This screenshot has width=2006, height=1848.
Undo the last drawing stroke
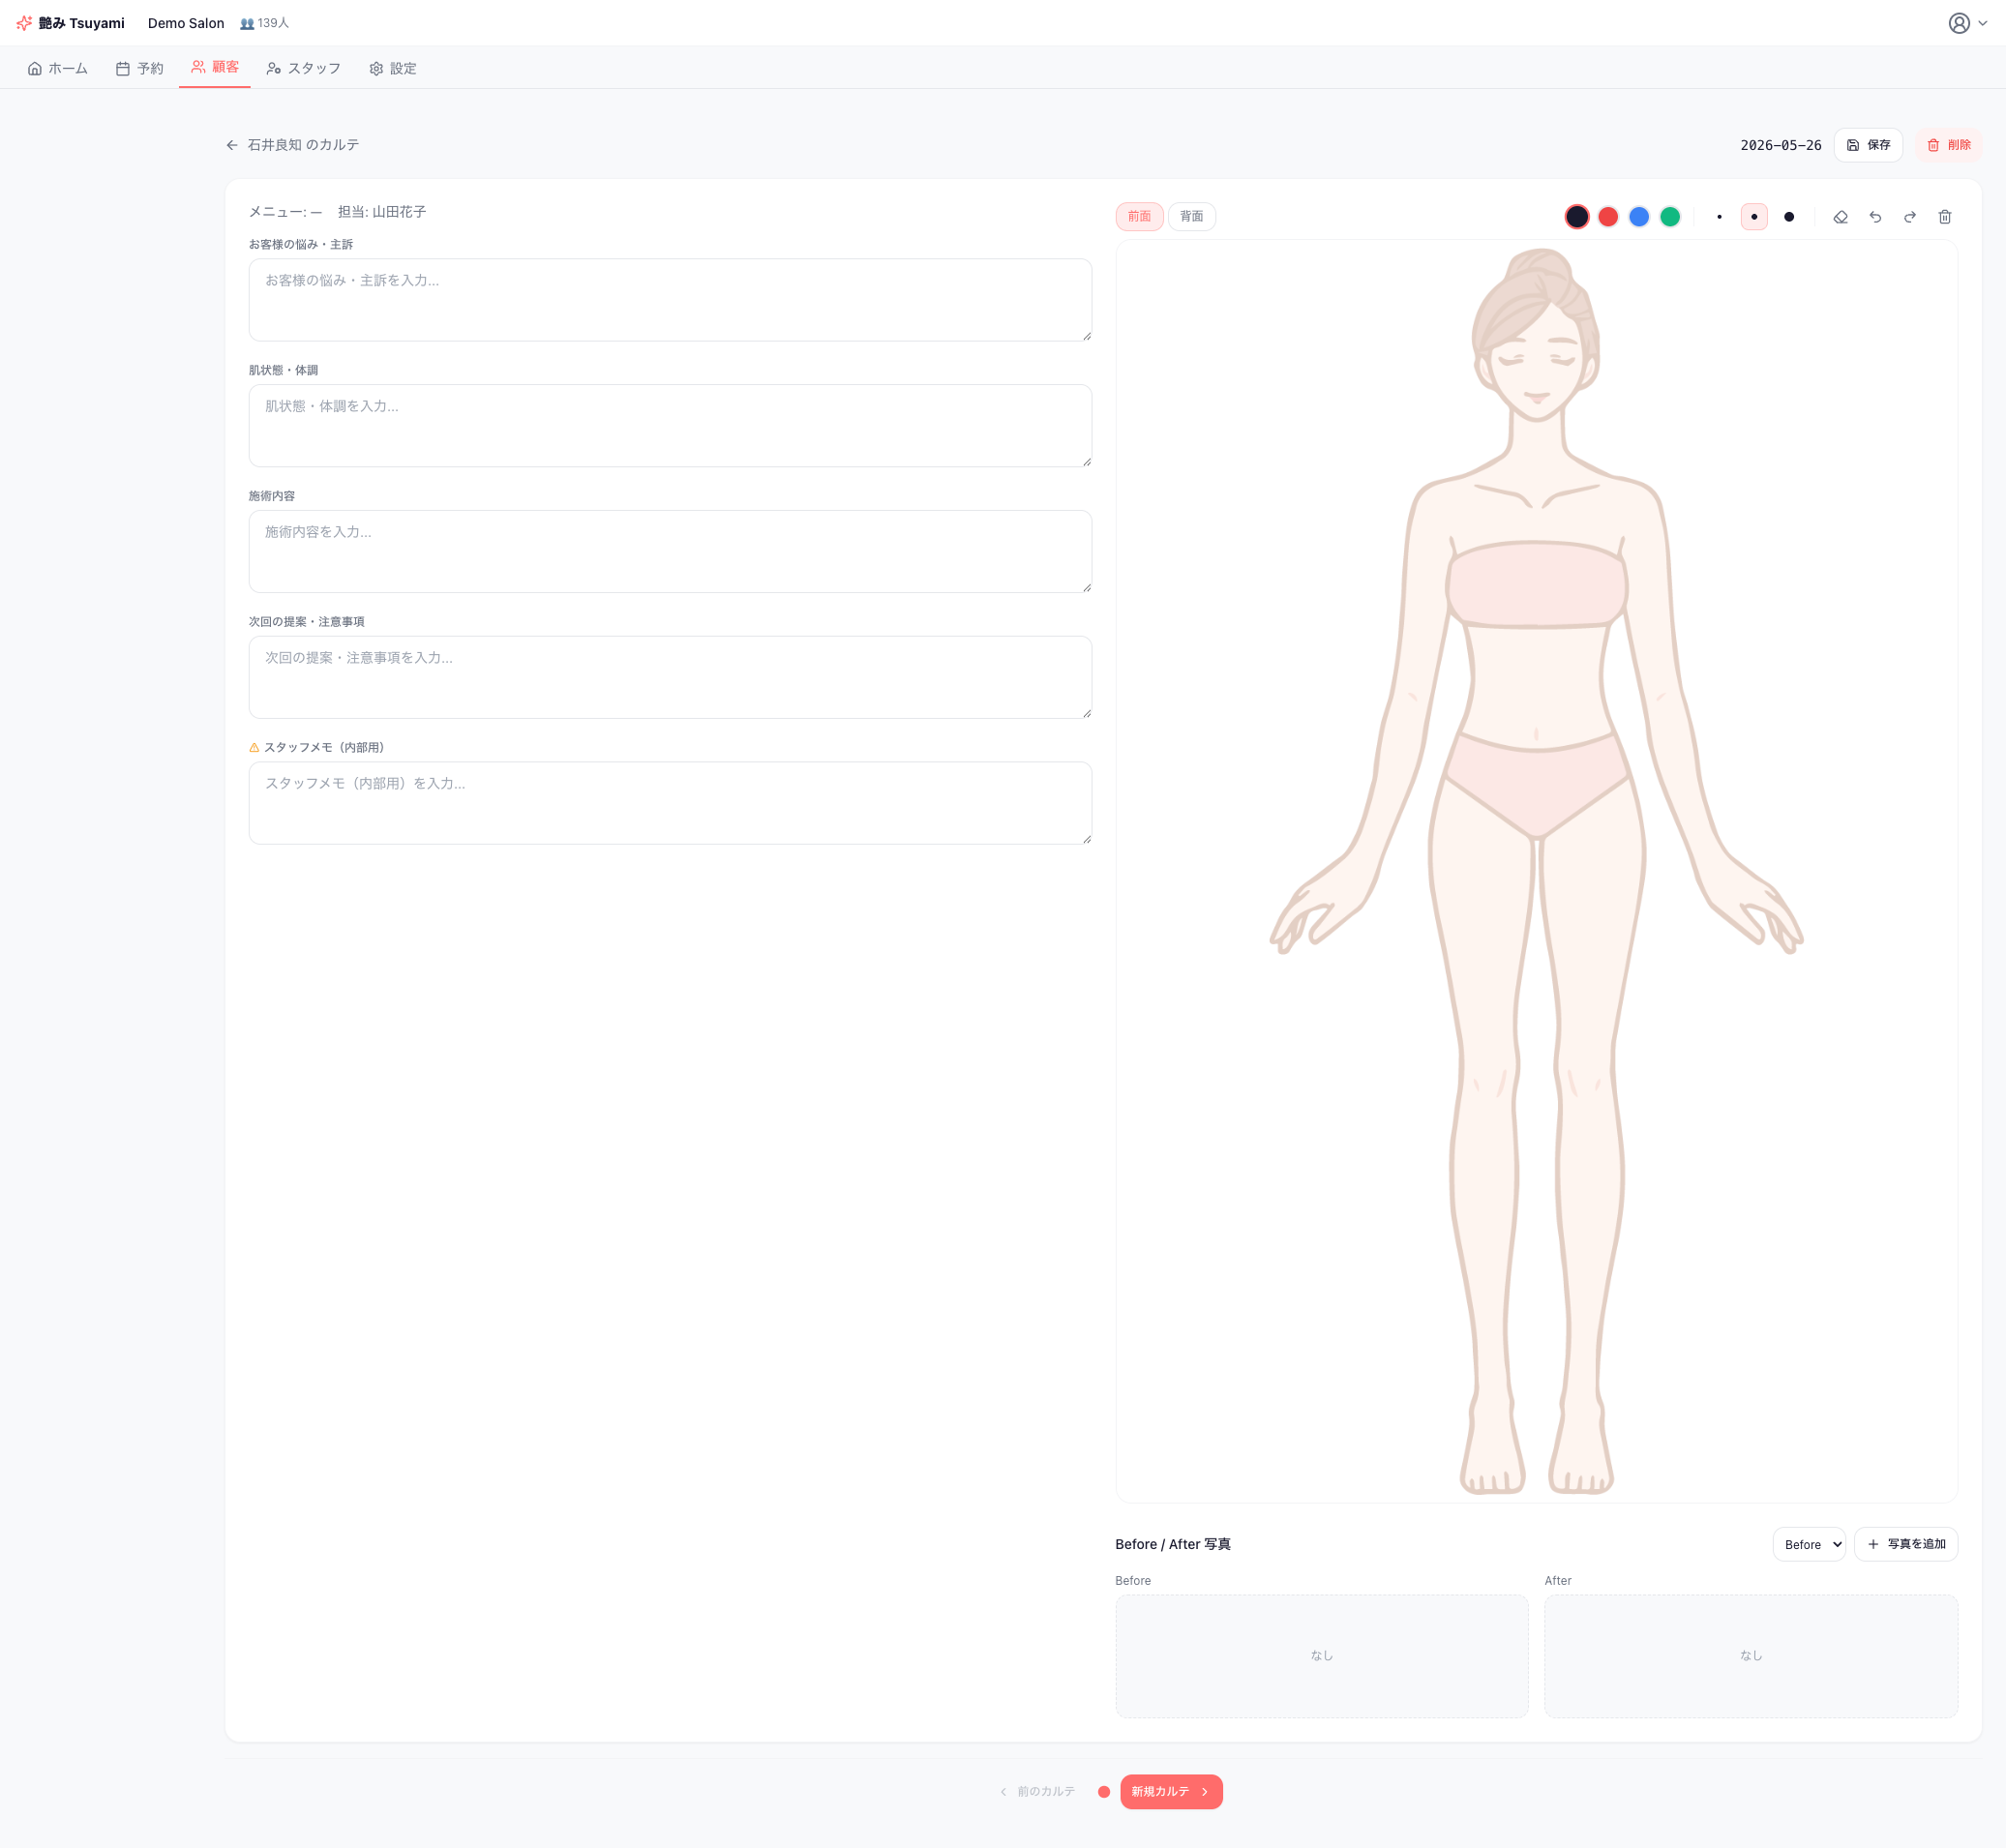1875,217
